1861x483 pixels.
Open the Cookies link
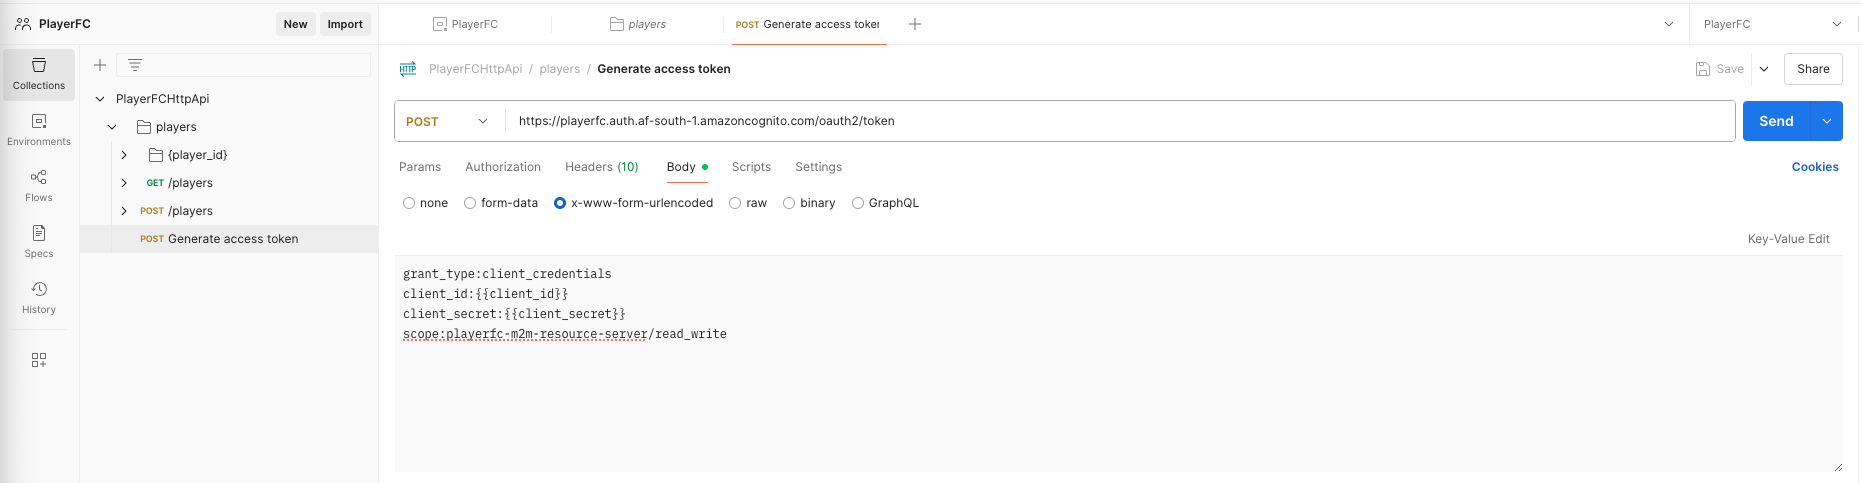[1815, 167]
